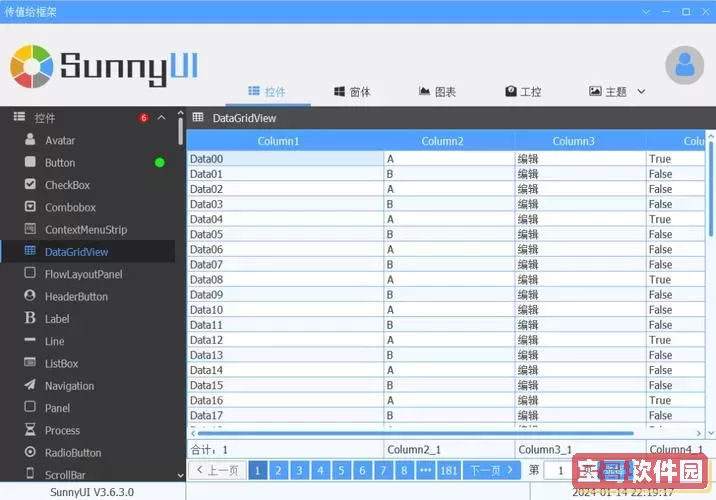This screenshot has width=716, height=500.
Task: Jump to last page 181
Action: [x=448, y=470]
